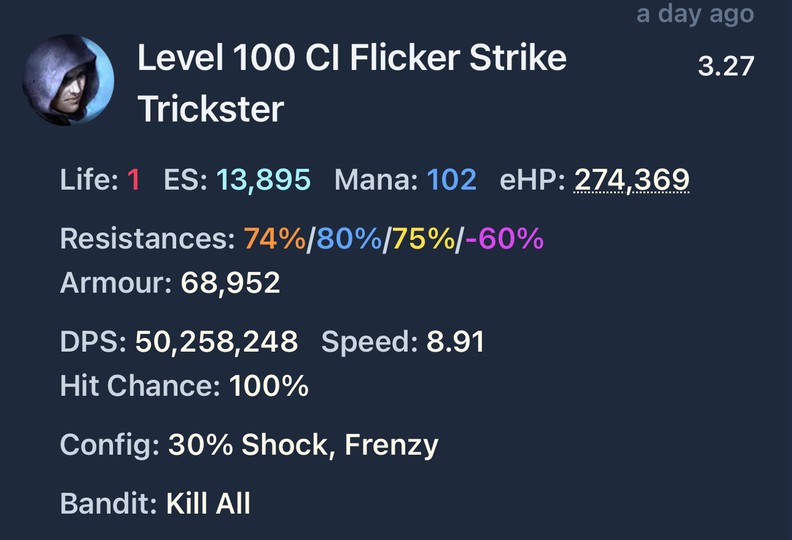Screen dimensions: 792x540
Task: Click the underlined eHP value 274,369
Action: [x=631, y=181]
